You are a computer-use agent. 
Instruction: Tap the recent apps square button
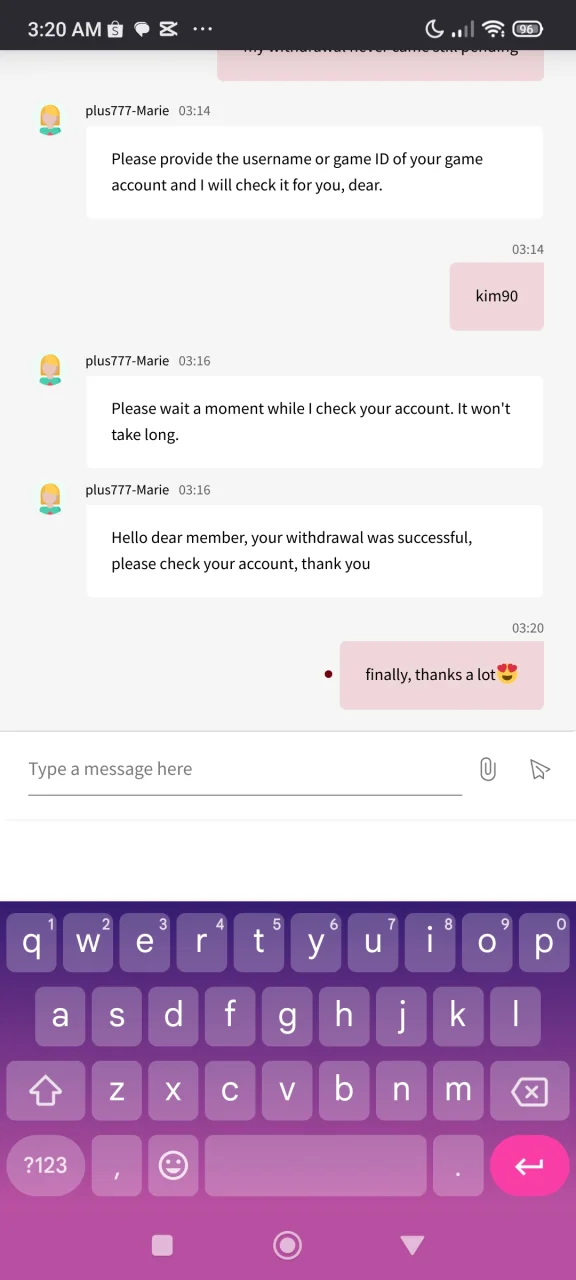coord(162,1244)
